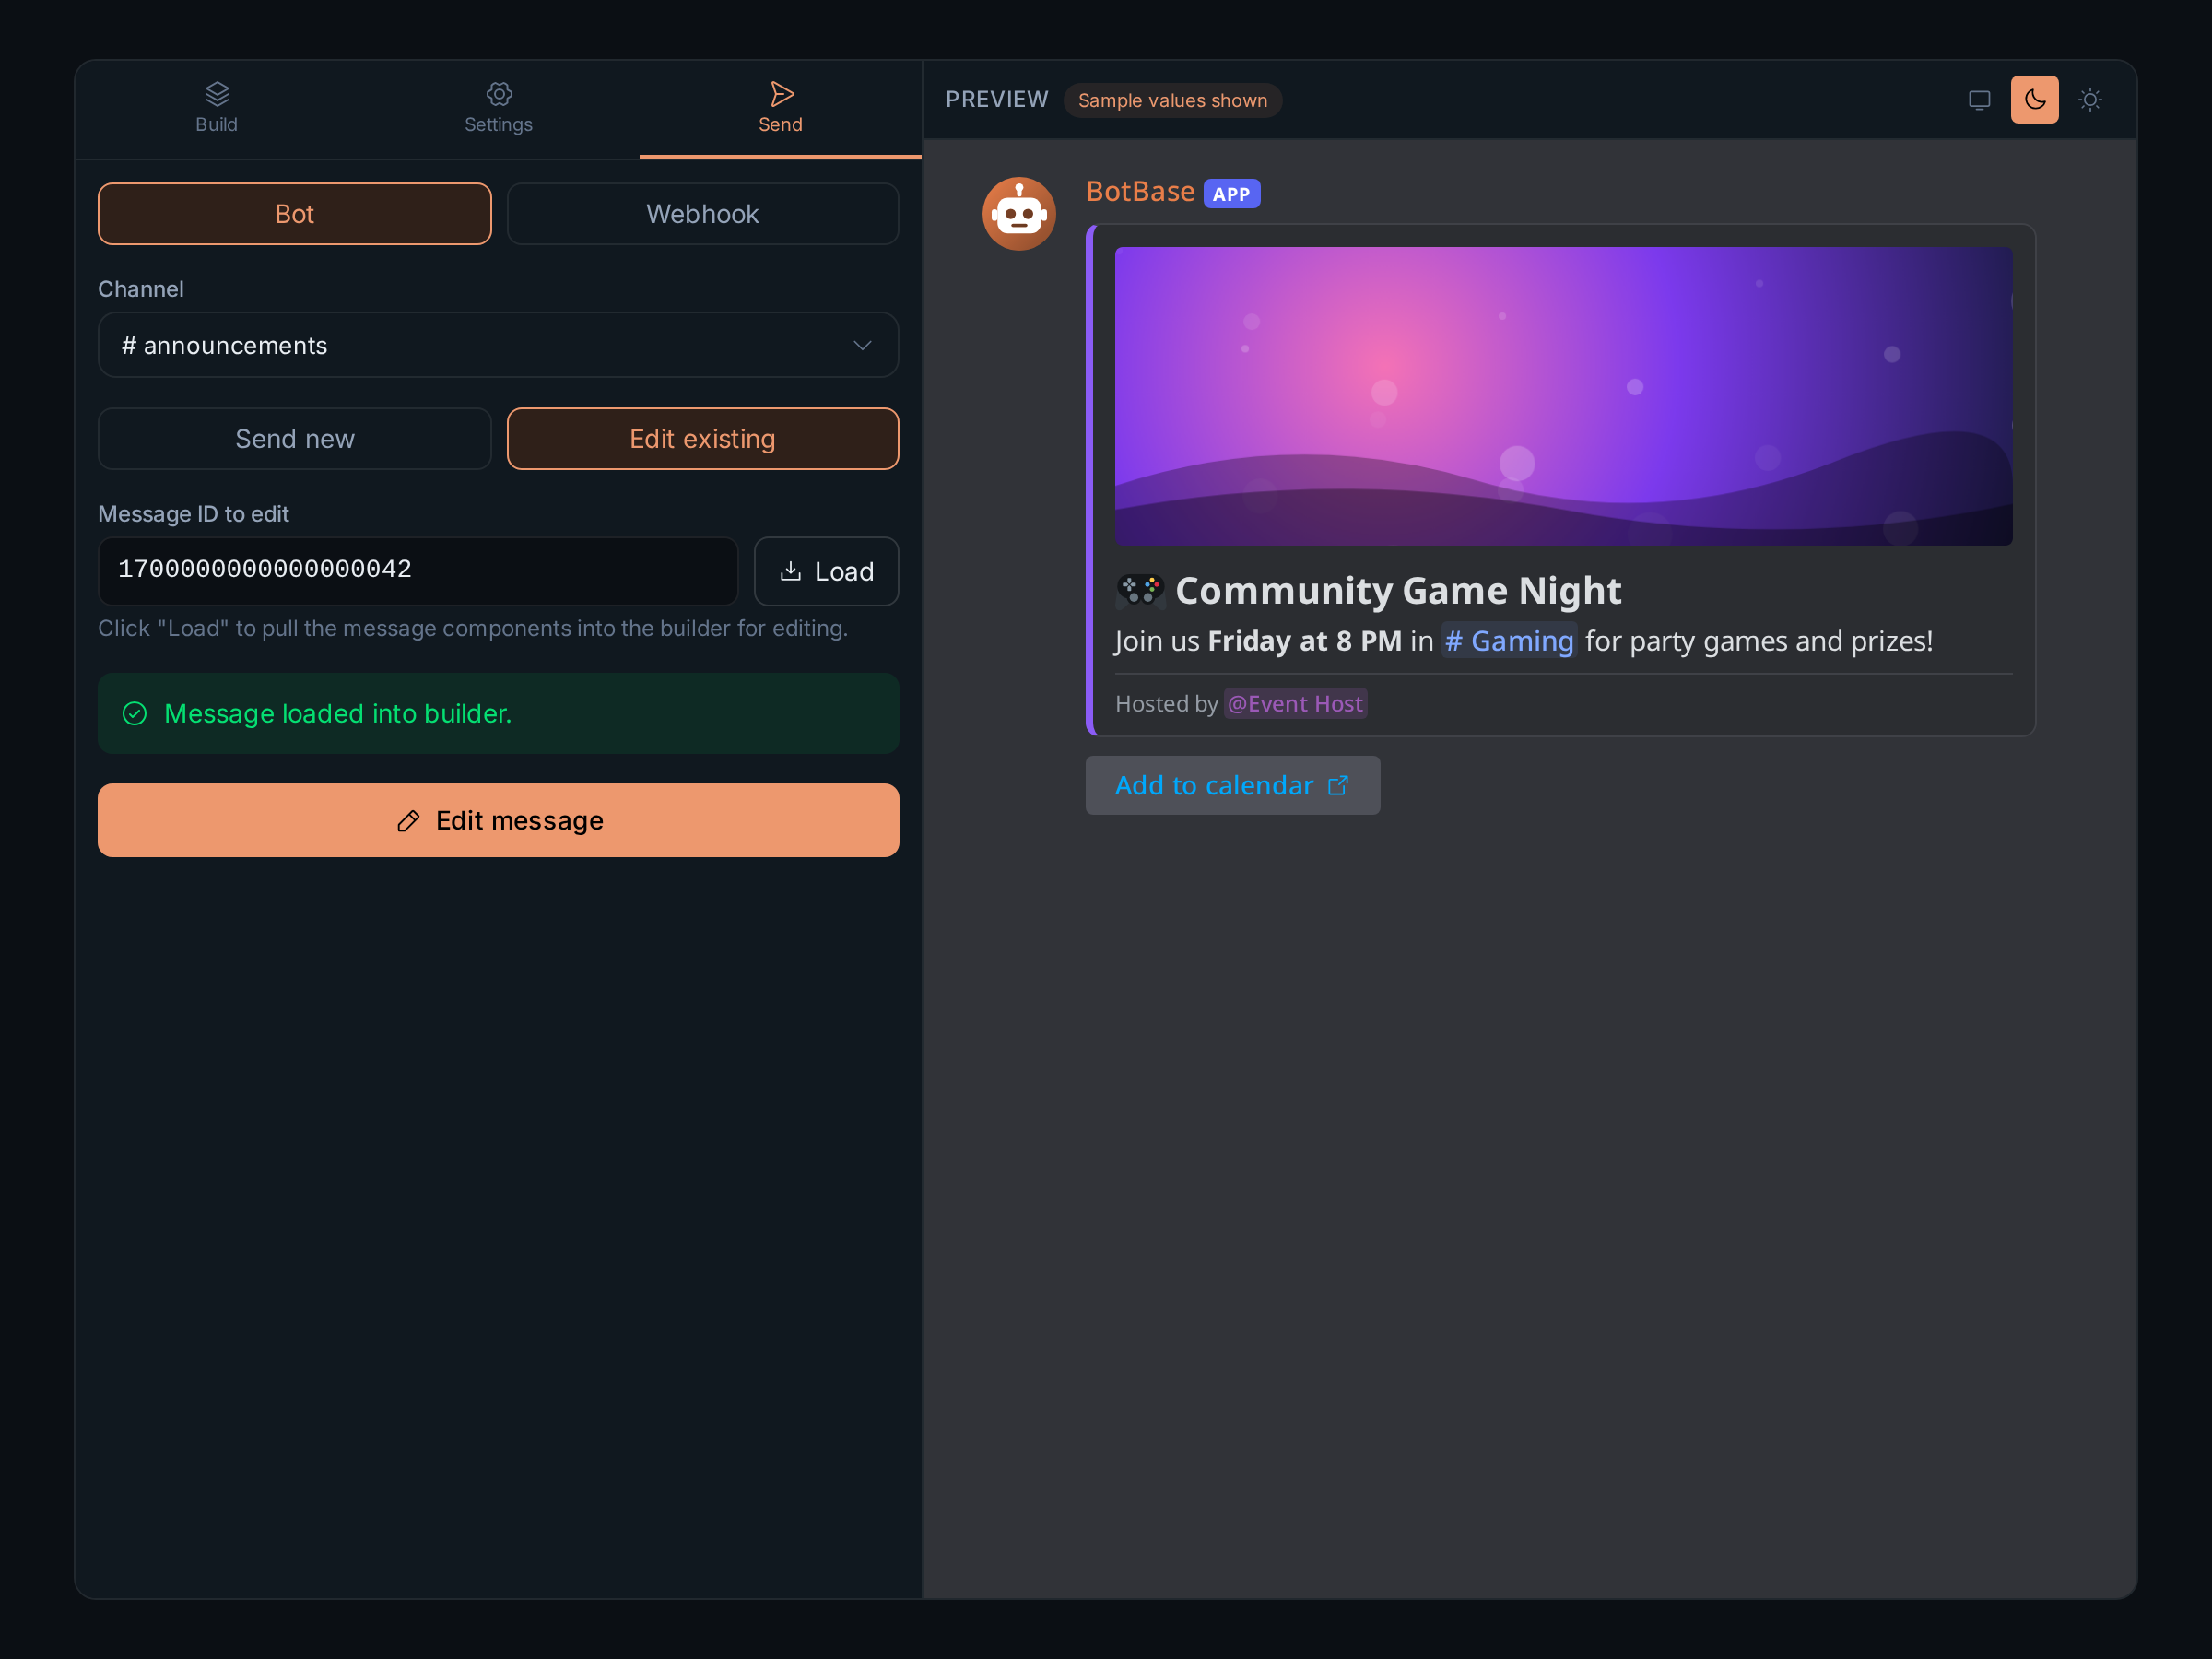The height and width of the screenshot is (1659, 2212).
Task: Click the Friday at 8 PM bold text
Action: tap(1304, 641)
